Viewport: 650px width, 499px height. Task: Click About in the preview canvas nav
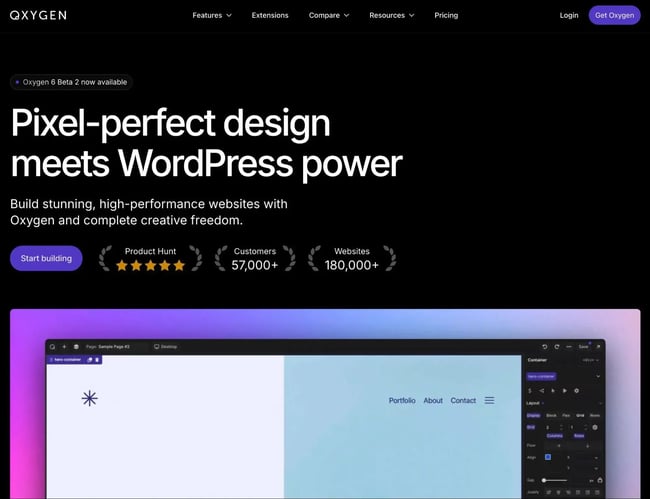click(x=433, y=400)
